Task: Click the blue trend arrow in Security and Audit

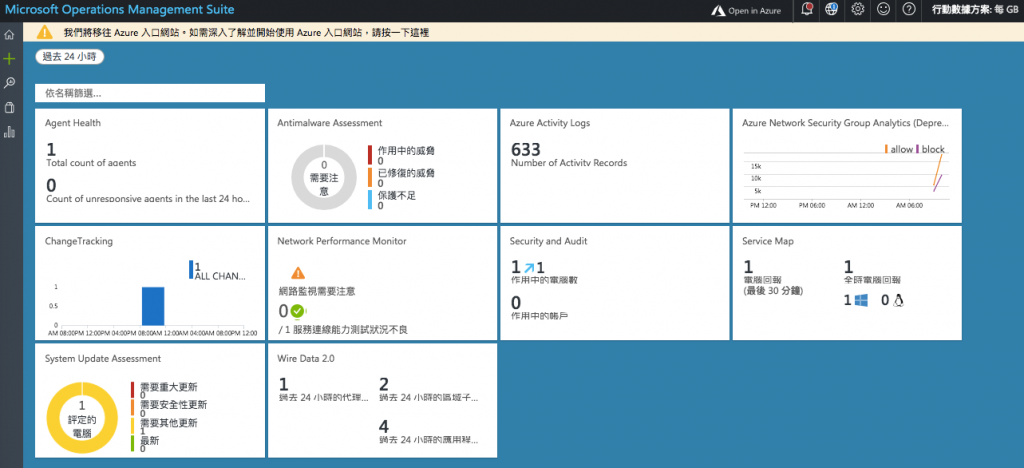Action: (x=528, y=267)
